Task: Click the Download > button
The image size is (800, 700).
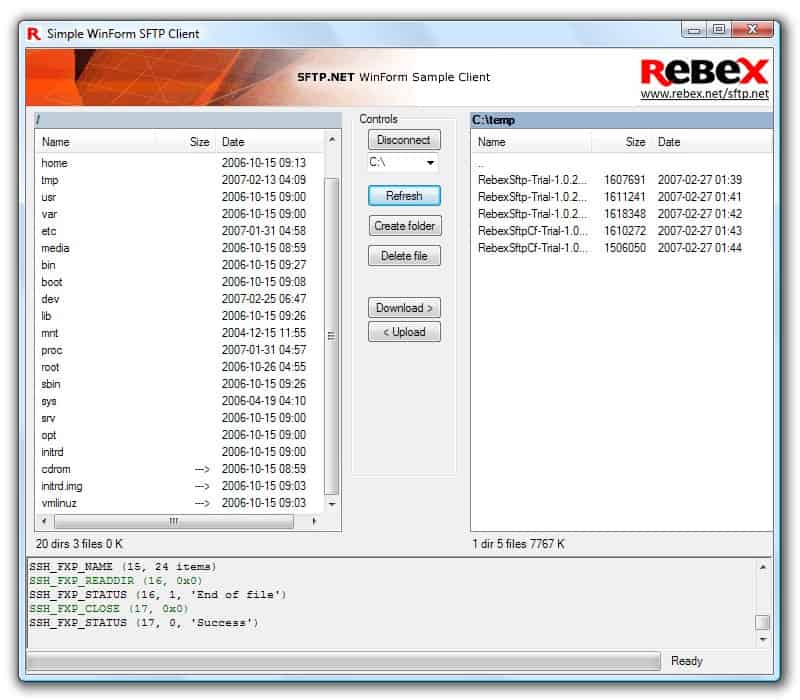Action: click(404, 308)
